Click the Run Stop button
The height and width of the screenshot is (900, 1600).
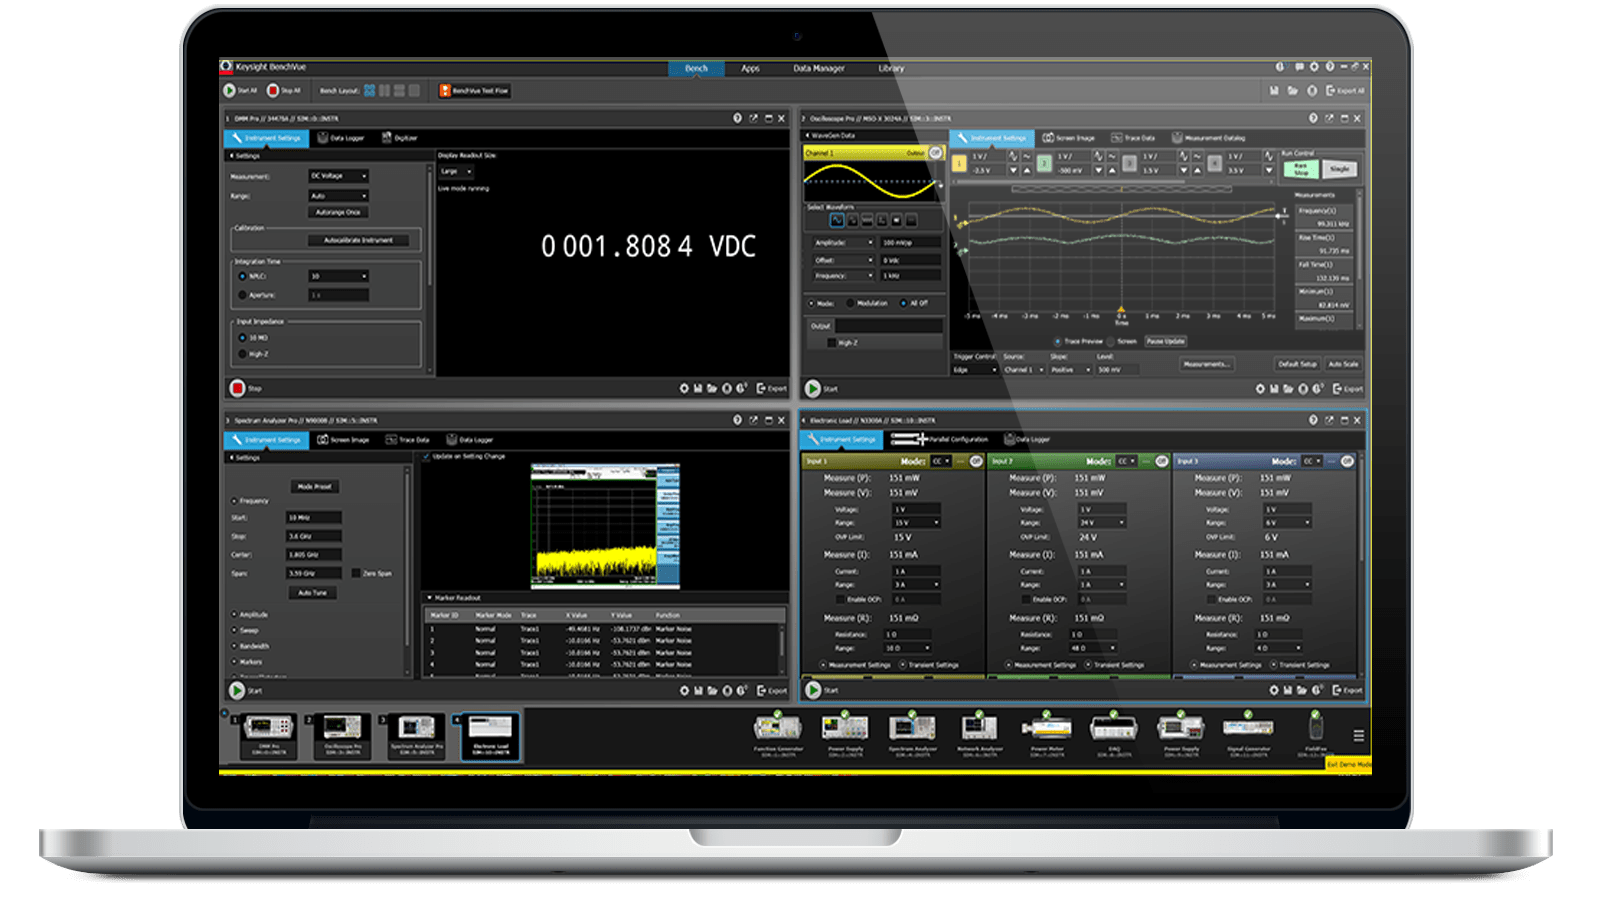click(x=1300, y=169)
